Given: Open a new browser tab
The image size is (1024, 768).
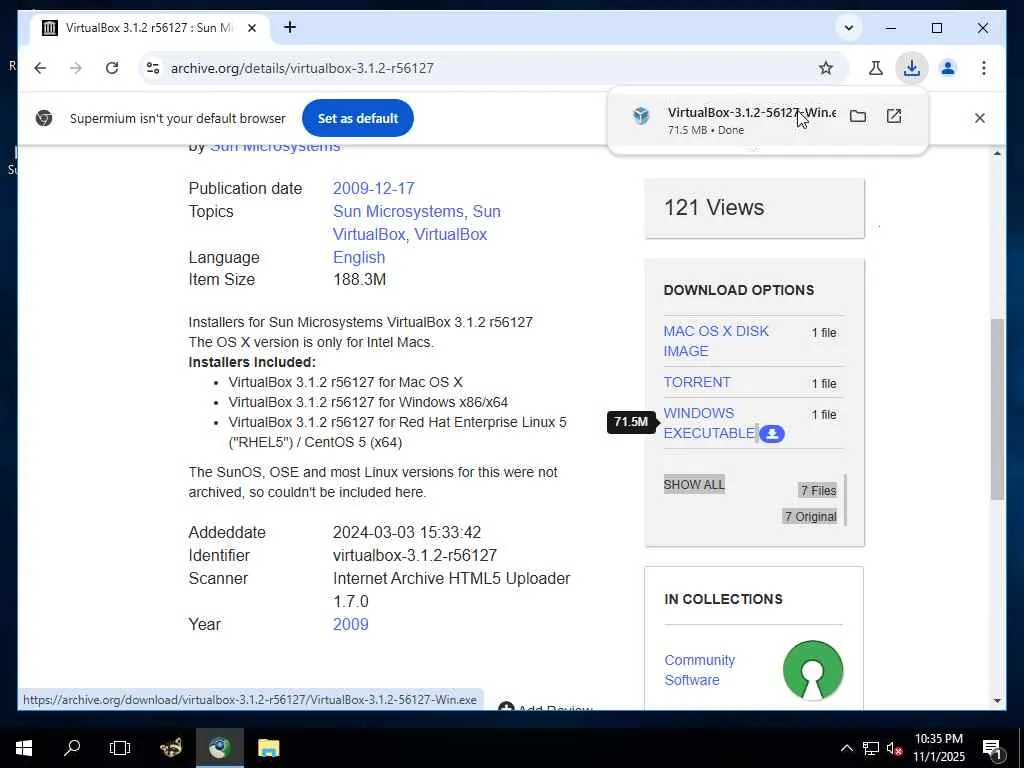Looking at the screenshot, I should pyautogui.click(x=290, y=27).
